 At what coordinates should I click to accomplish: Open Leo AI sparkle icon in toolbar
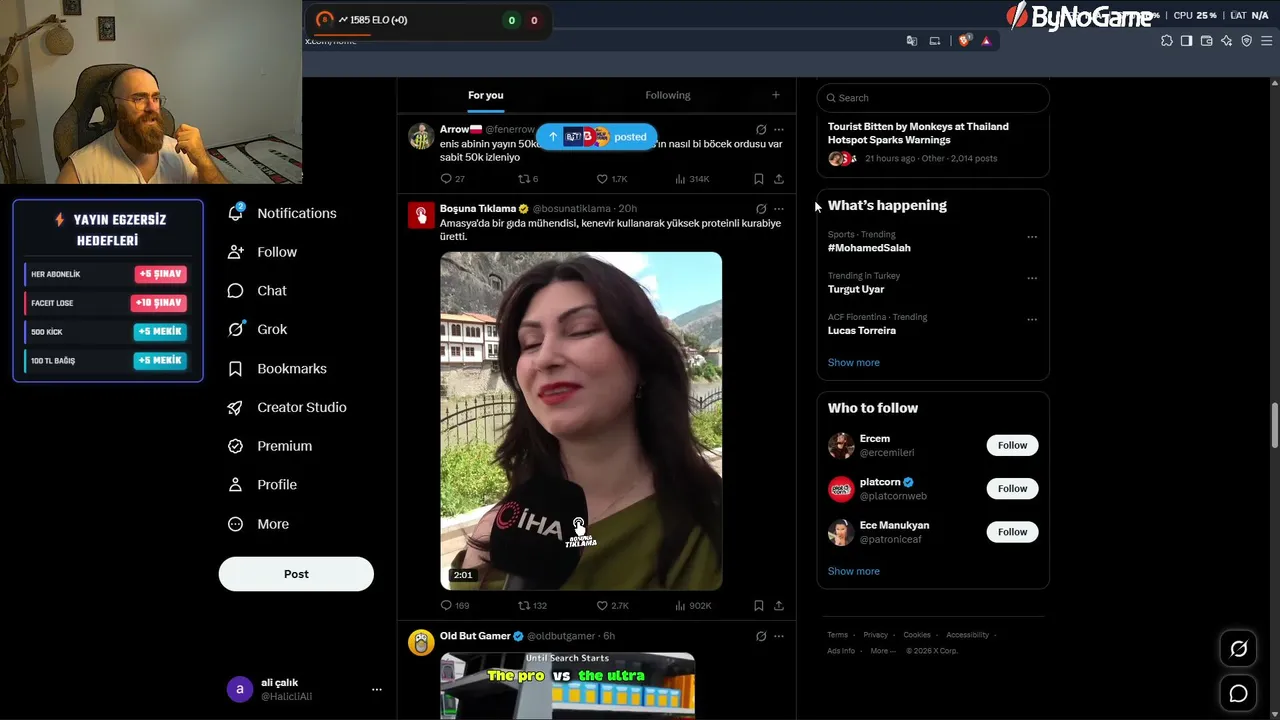[1227, 41]
